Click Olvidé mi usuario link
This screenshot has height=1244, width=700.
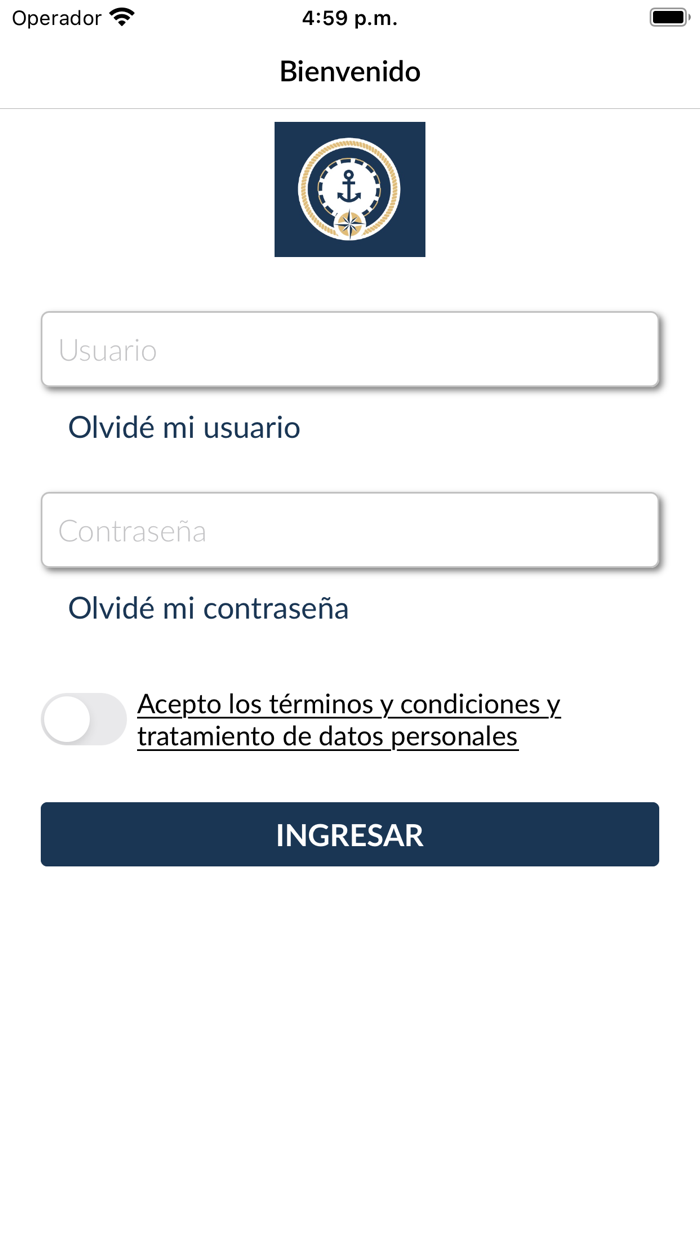coord(183,427)
